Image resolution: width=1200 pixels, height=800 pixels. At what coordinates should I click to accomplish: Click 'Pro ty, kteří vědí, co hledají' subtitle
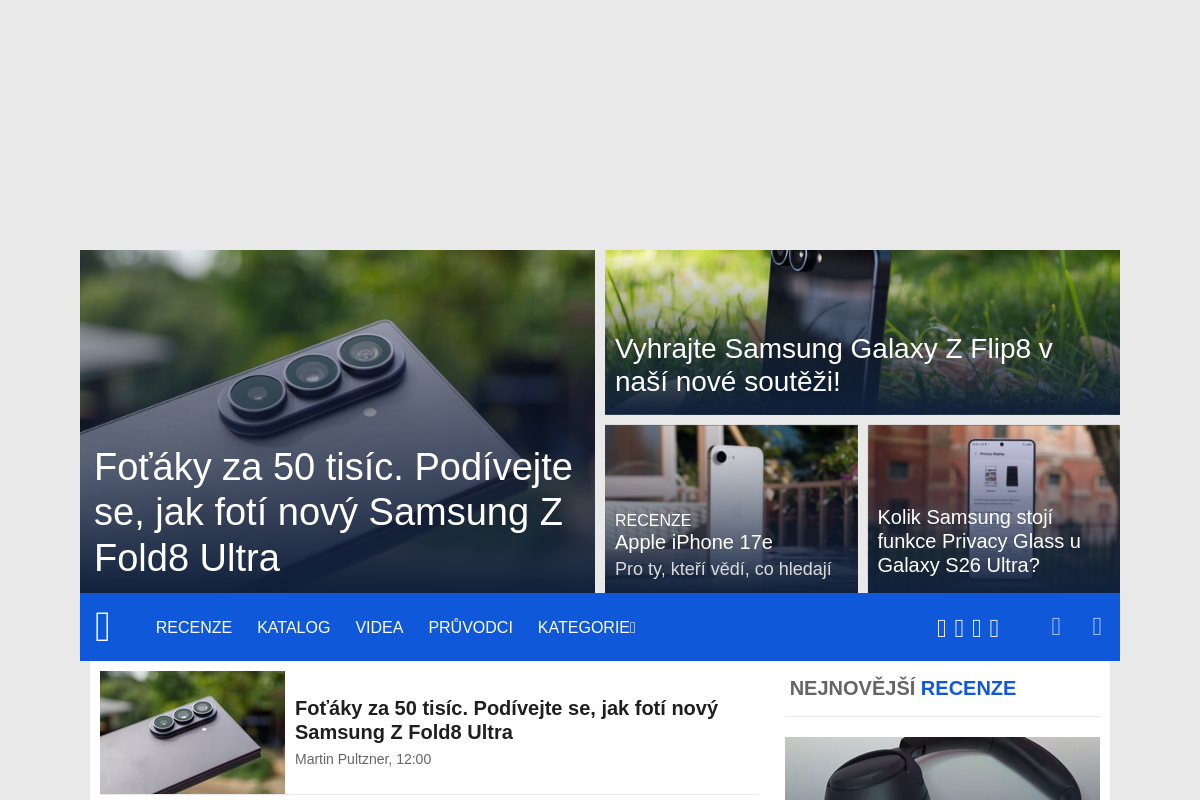[723, 569]
